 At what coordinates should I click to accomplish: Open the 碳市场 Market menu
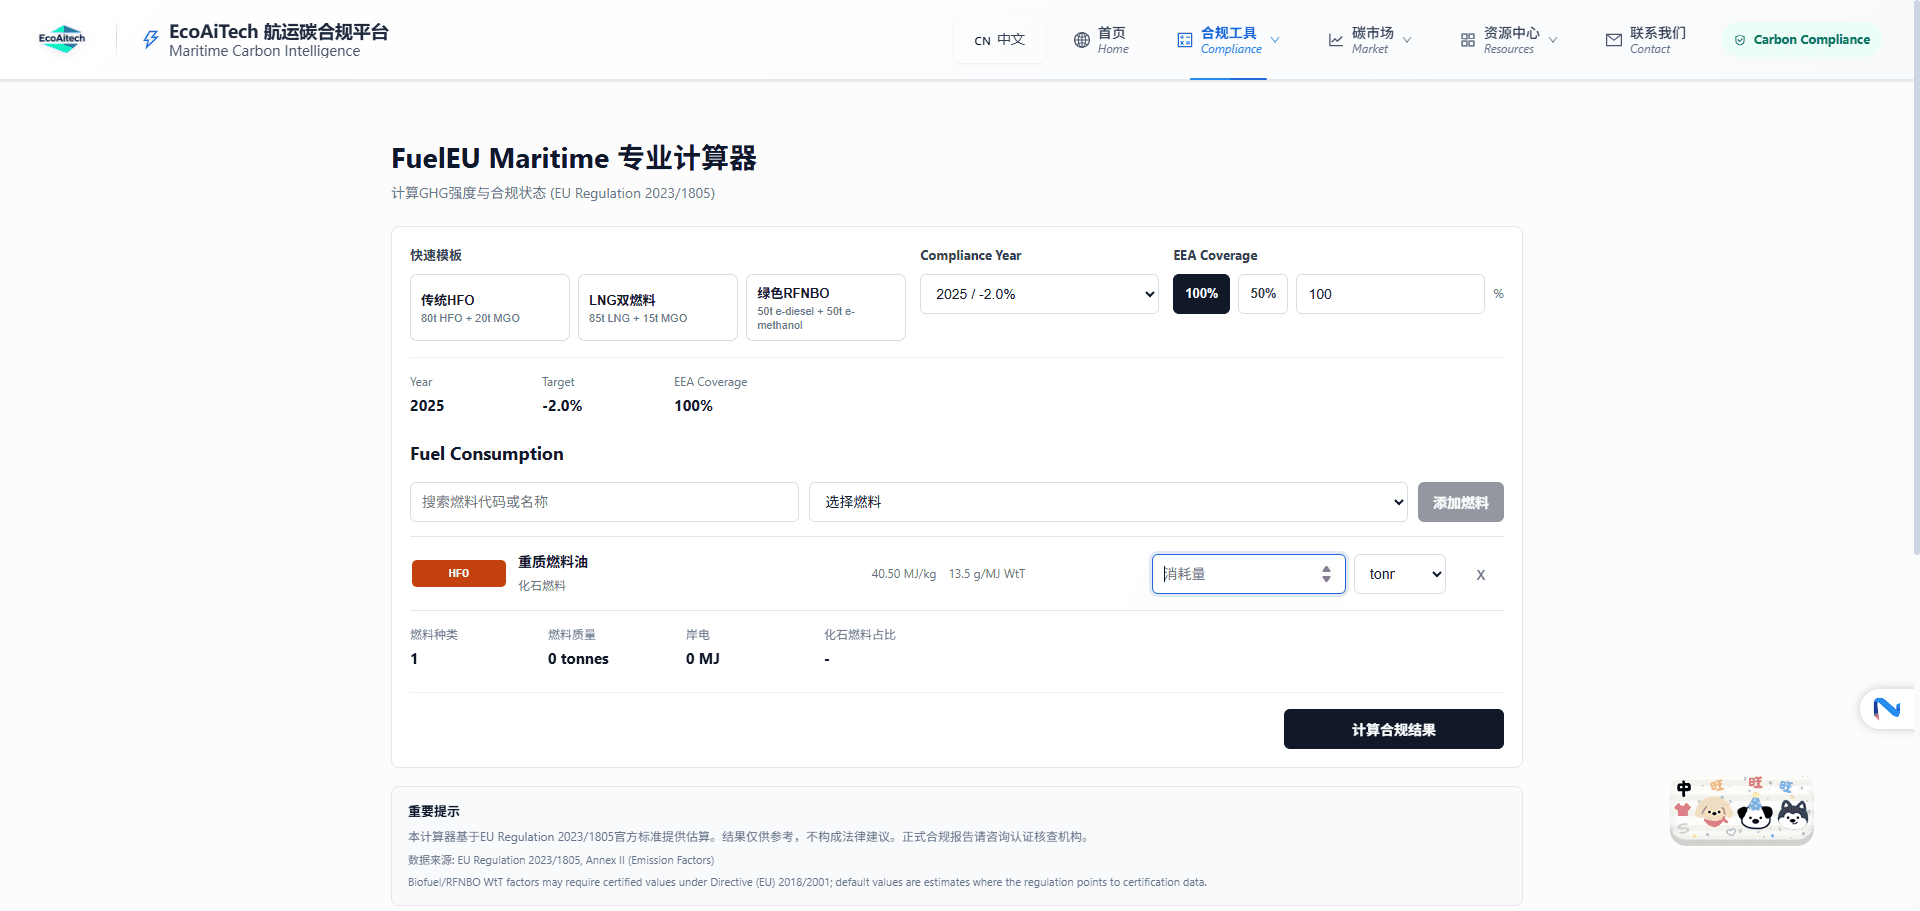point(1370,40)
